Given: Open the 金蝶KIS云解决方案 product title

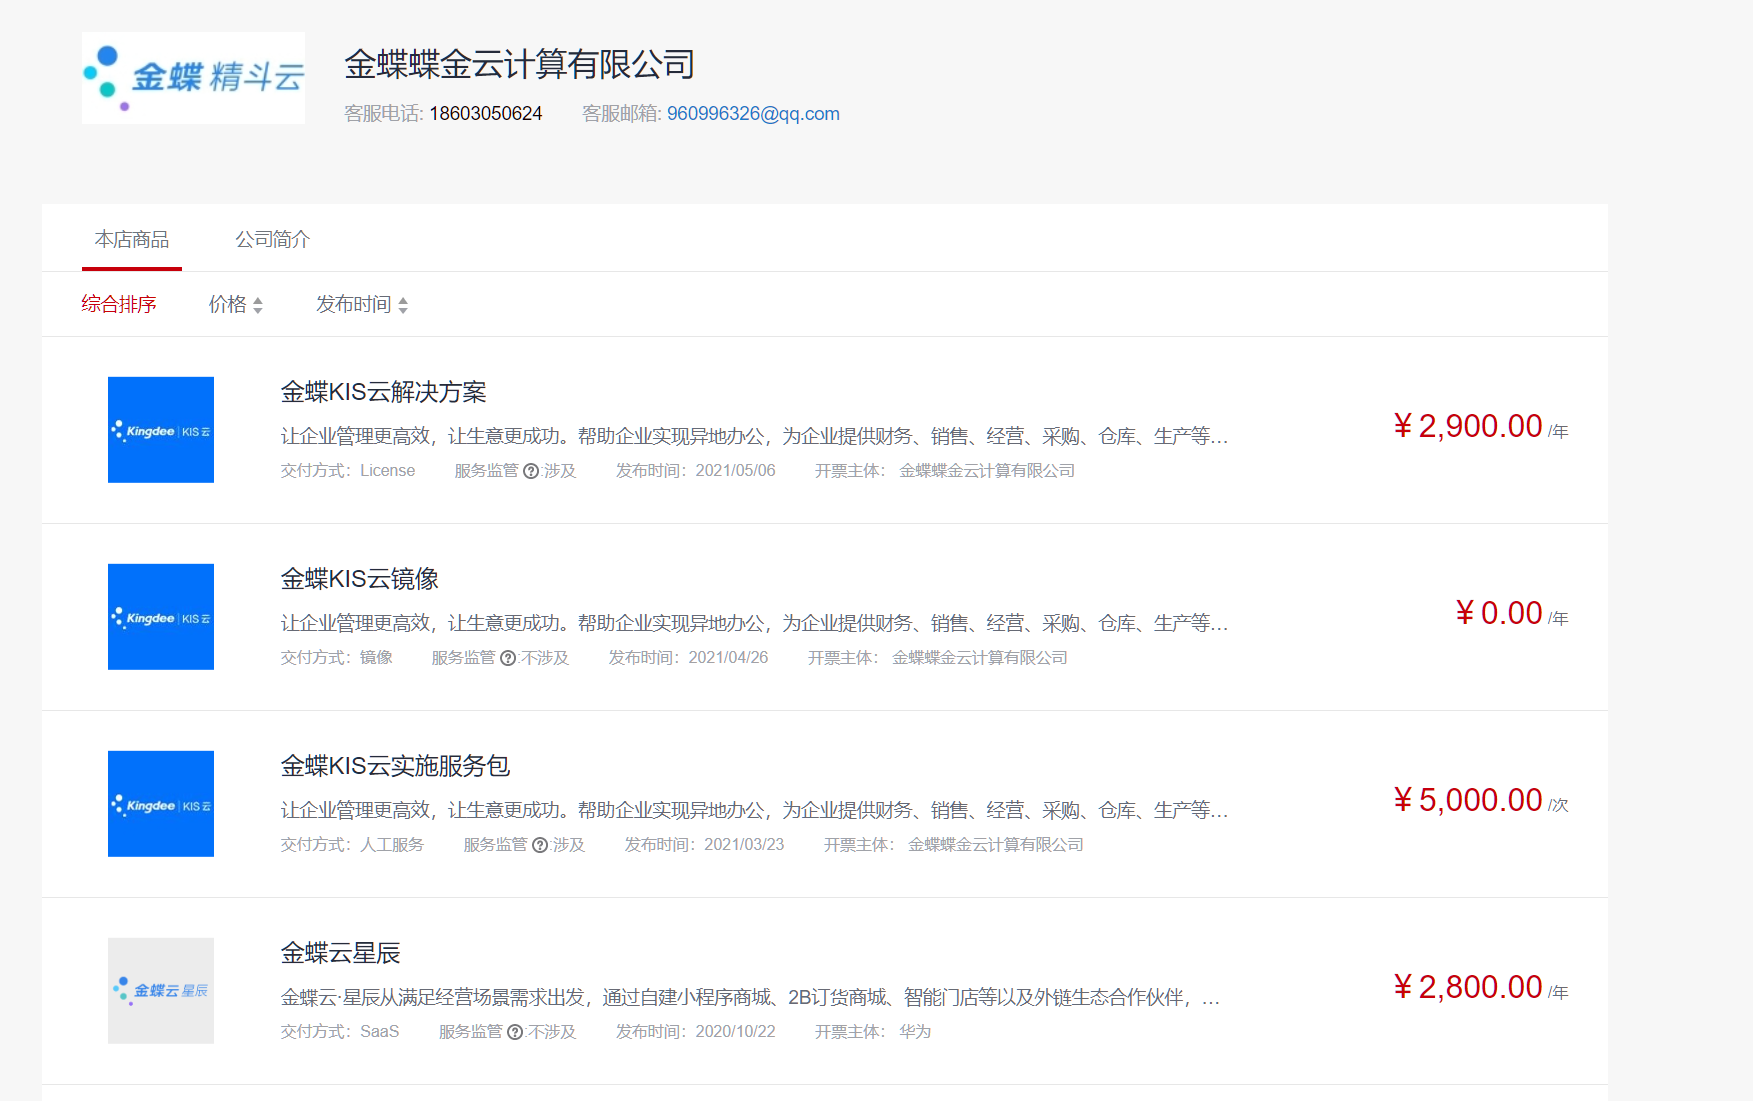Looking at the screenshot, I should [x=383, y=392].
